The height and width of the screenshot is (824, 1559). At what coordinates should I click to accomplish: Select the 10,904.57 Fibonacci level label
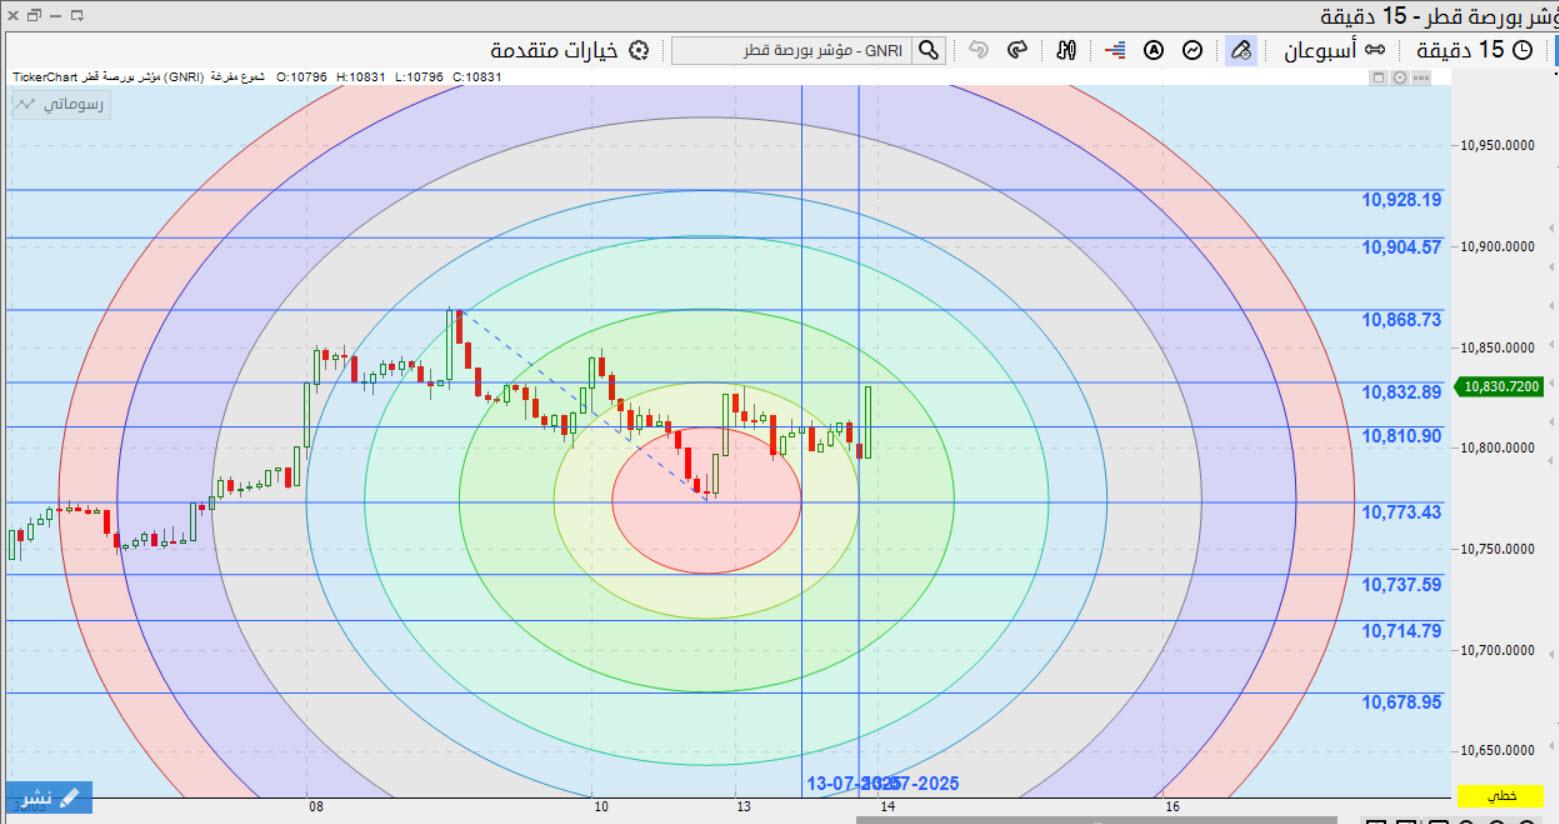tap(1401, 247)
